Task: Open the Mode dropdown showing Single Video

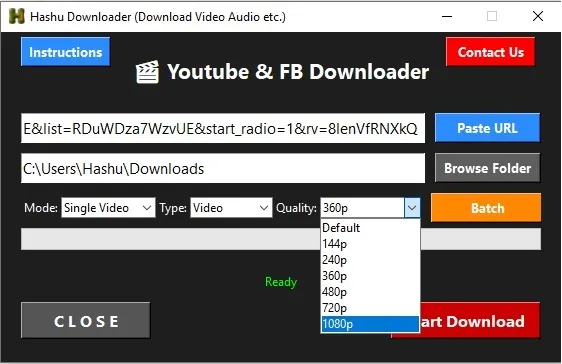Action: [x=108, y=208]
